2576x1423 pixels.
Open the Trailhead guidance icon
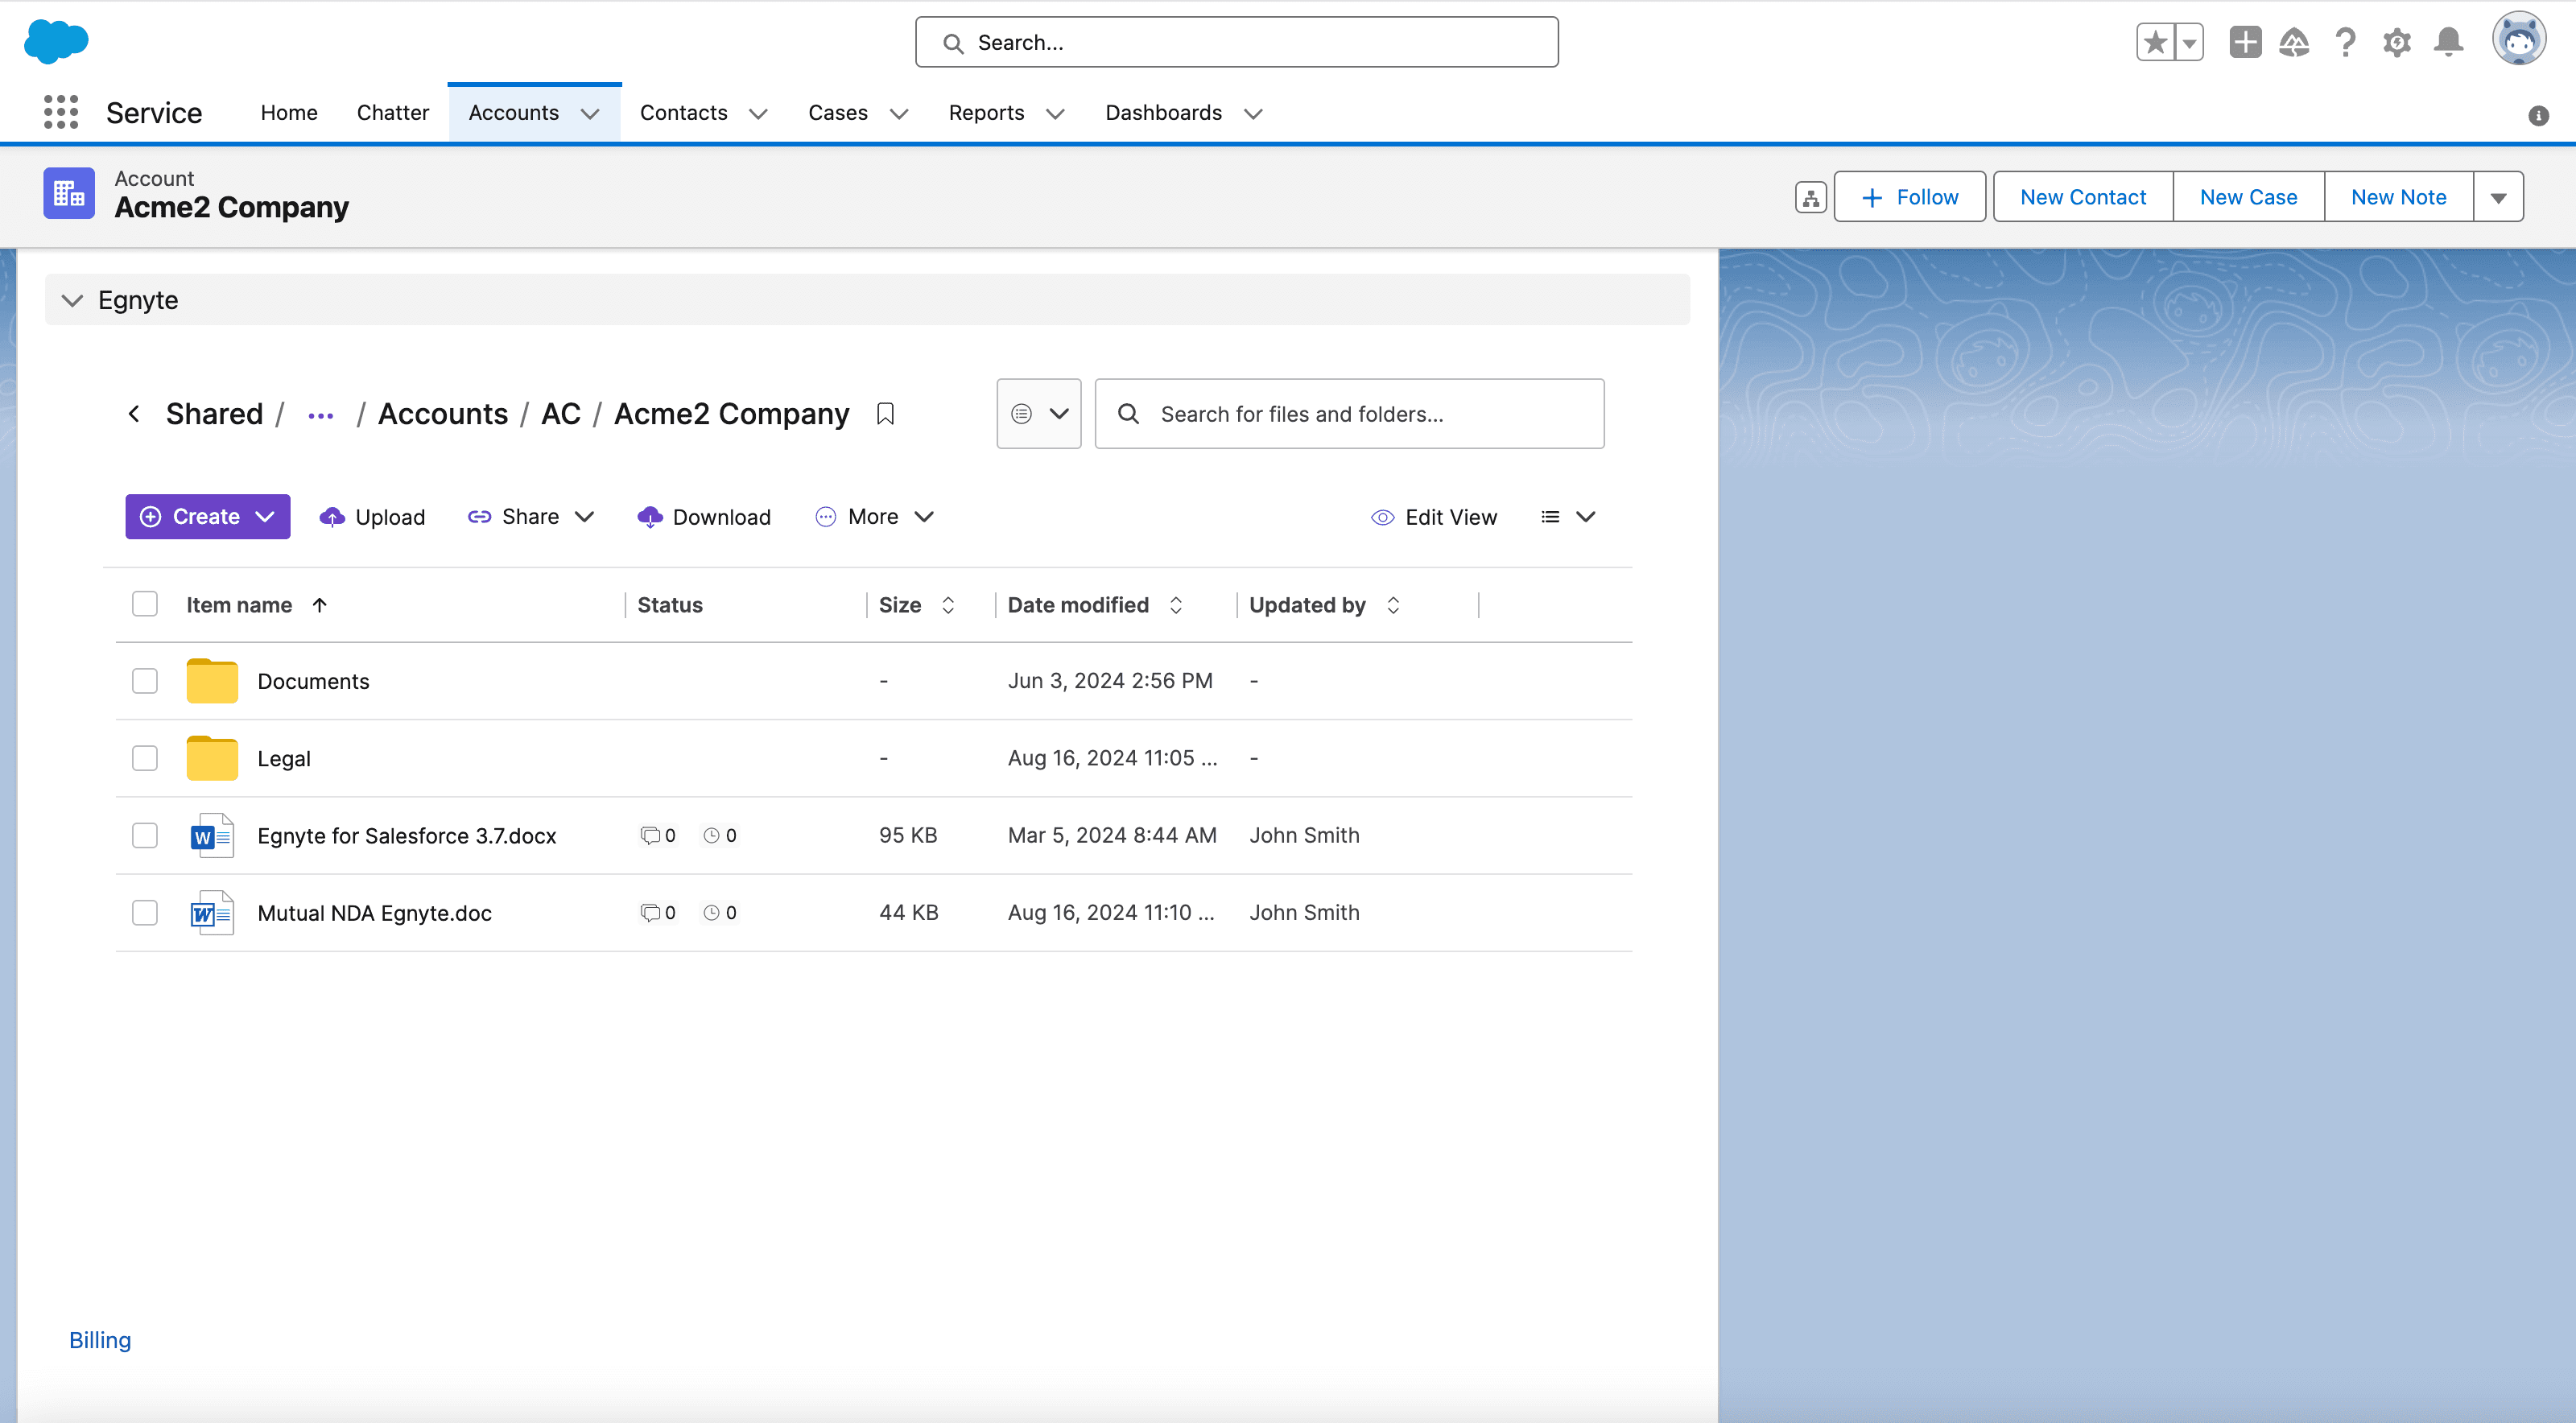tap(2294, 42)
